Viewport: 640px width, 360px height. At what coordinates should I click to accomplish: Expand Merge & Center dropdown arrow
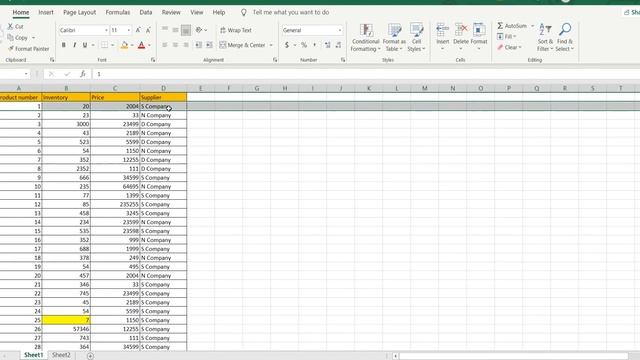click(271, 45)
